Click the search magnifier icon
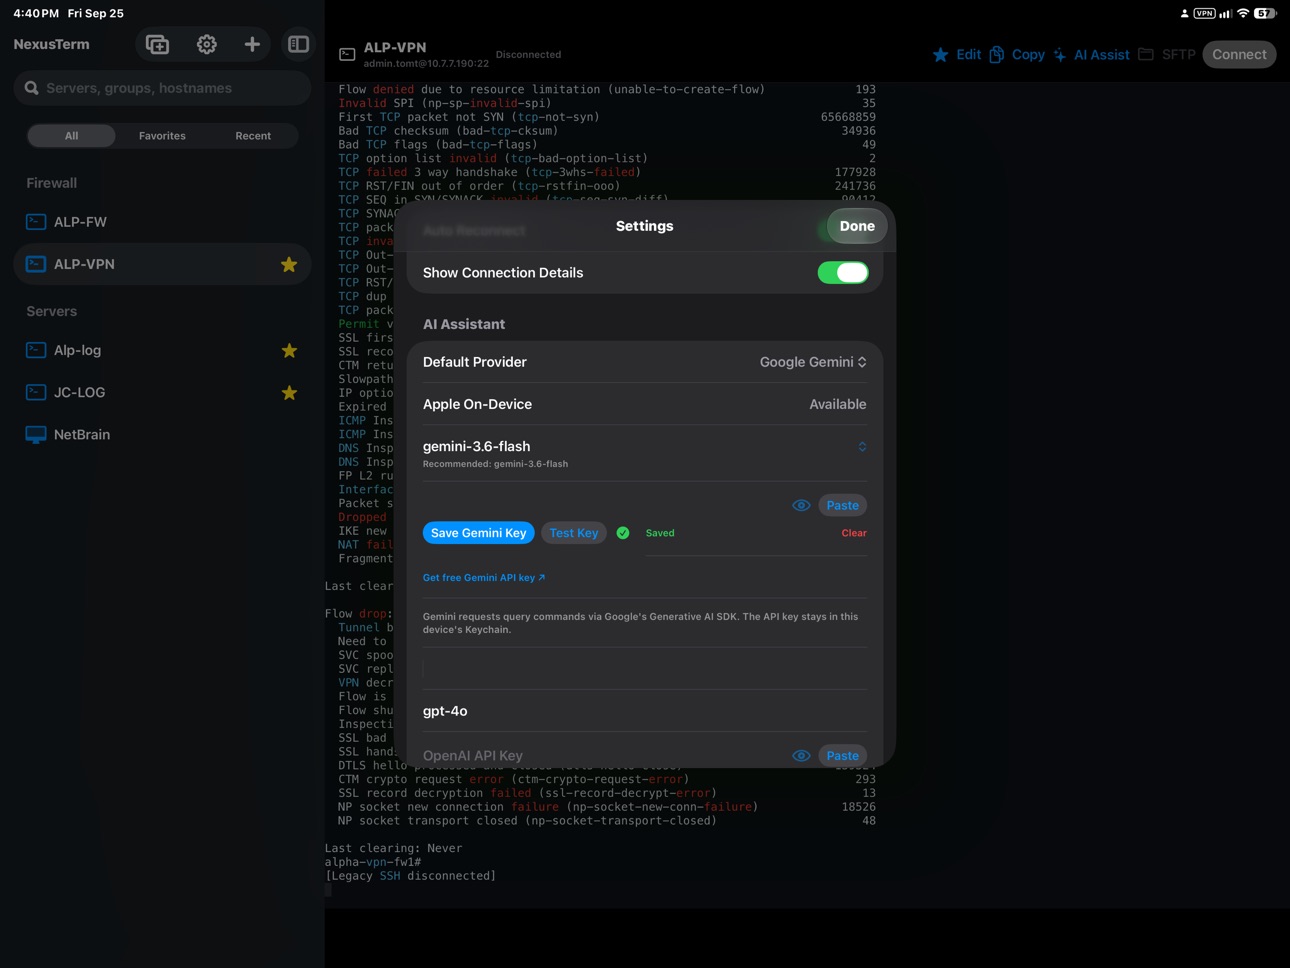 point(32,88)
